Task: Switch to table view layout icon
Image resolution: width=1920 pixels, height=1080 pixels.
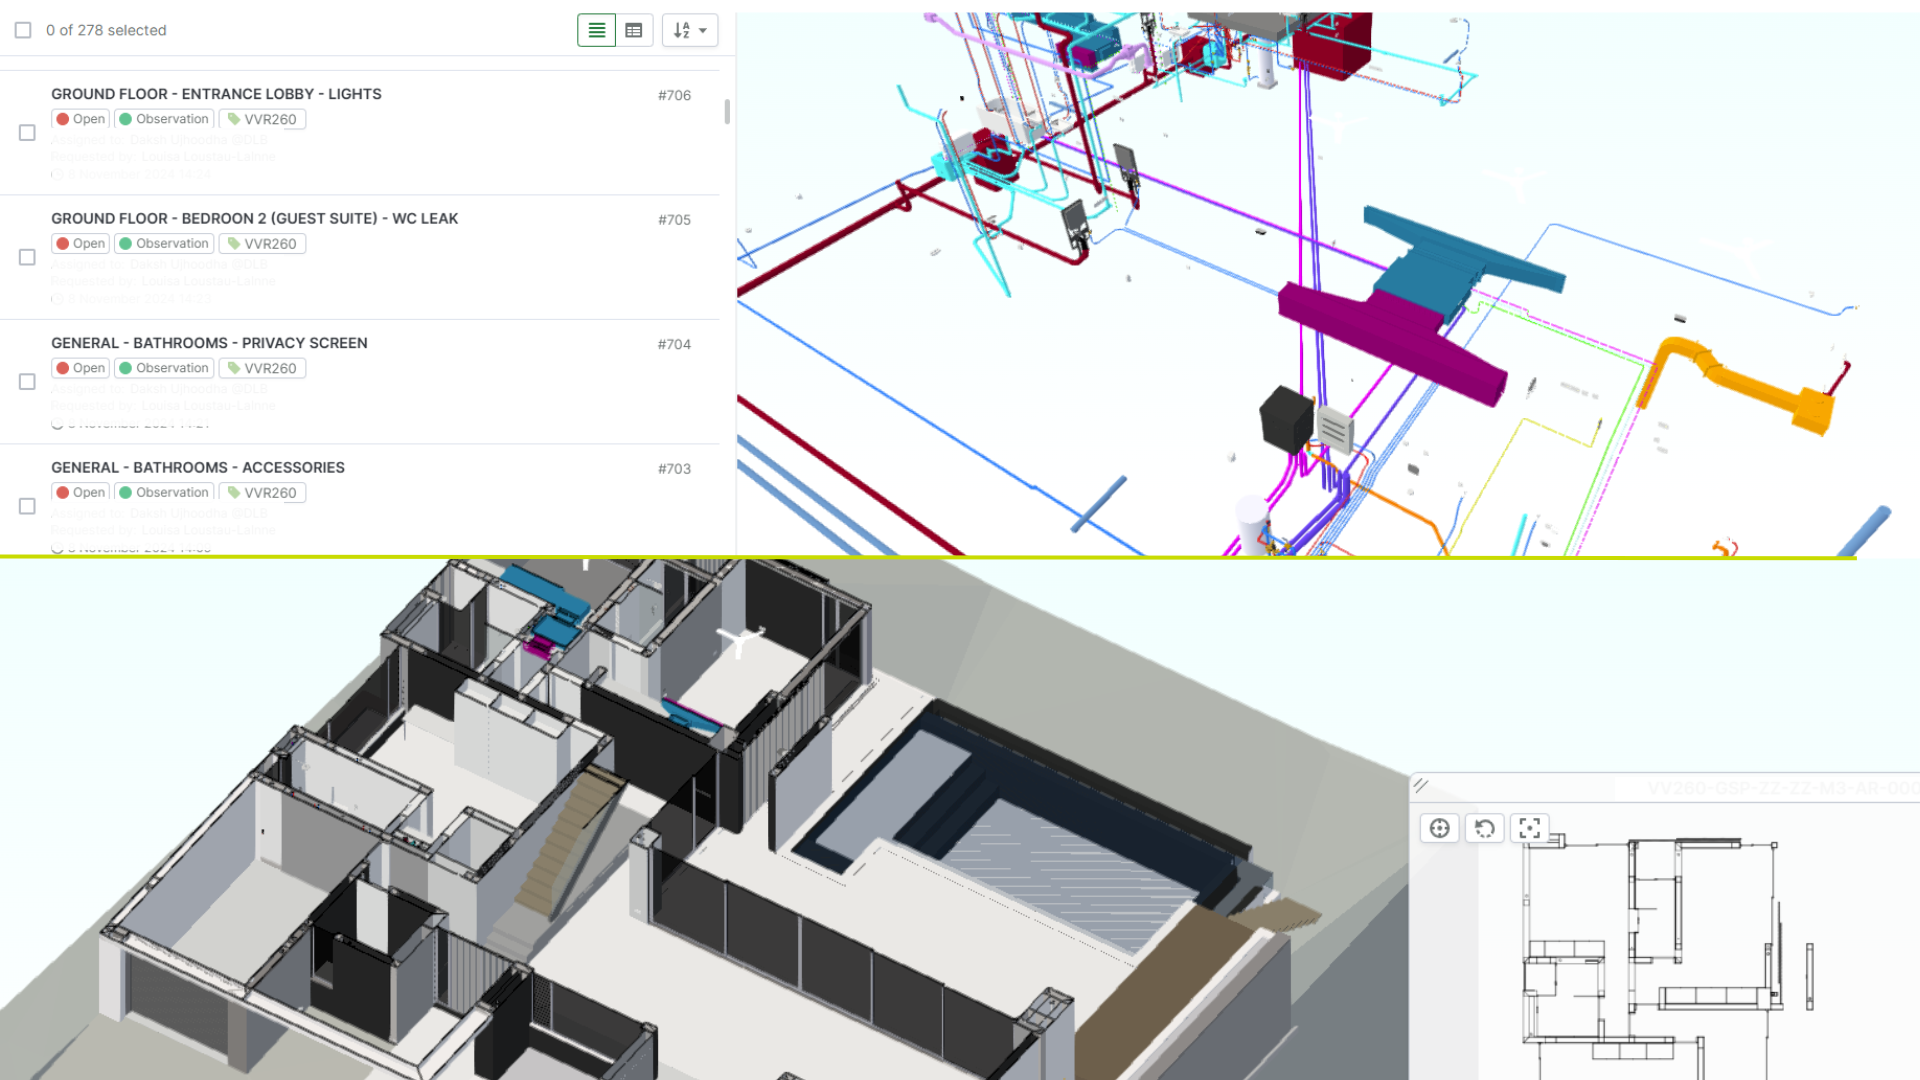Action: 634,30
